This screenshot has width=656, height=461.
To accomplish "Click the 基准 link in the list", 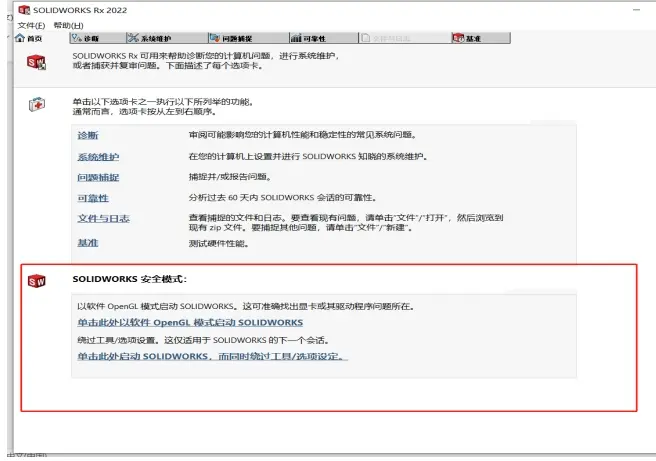I will (88, 243).
